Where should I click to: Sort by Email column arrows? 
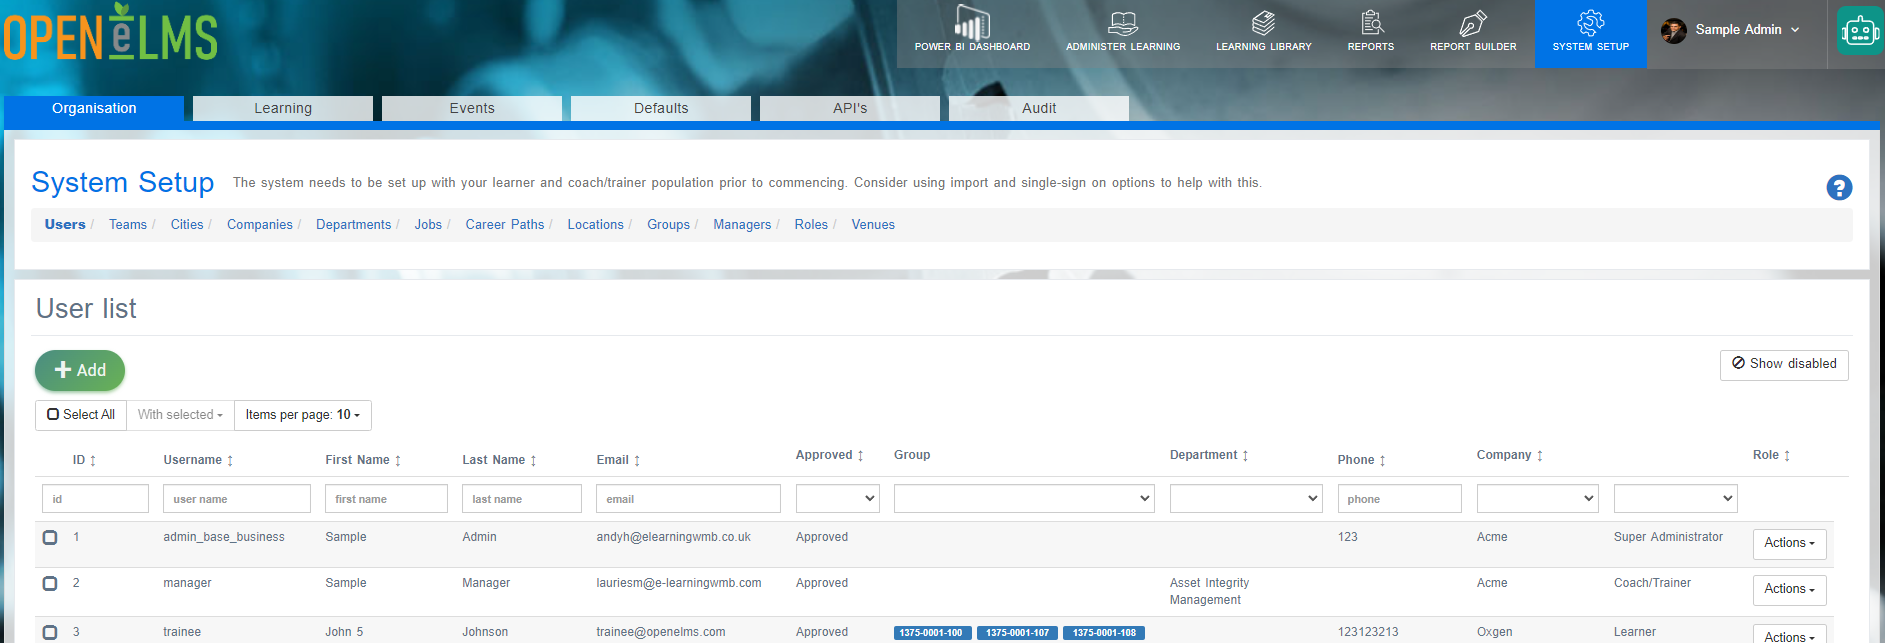point(637,461)
